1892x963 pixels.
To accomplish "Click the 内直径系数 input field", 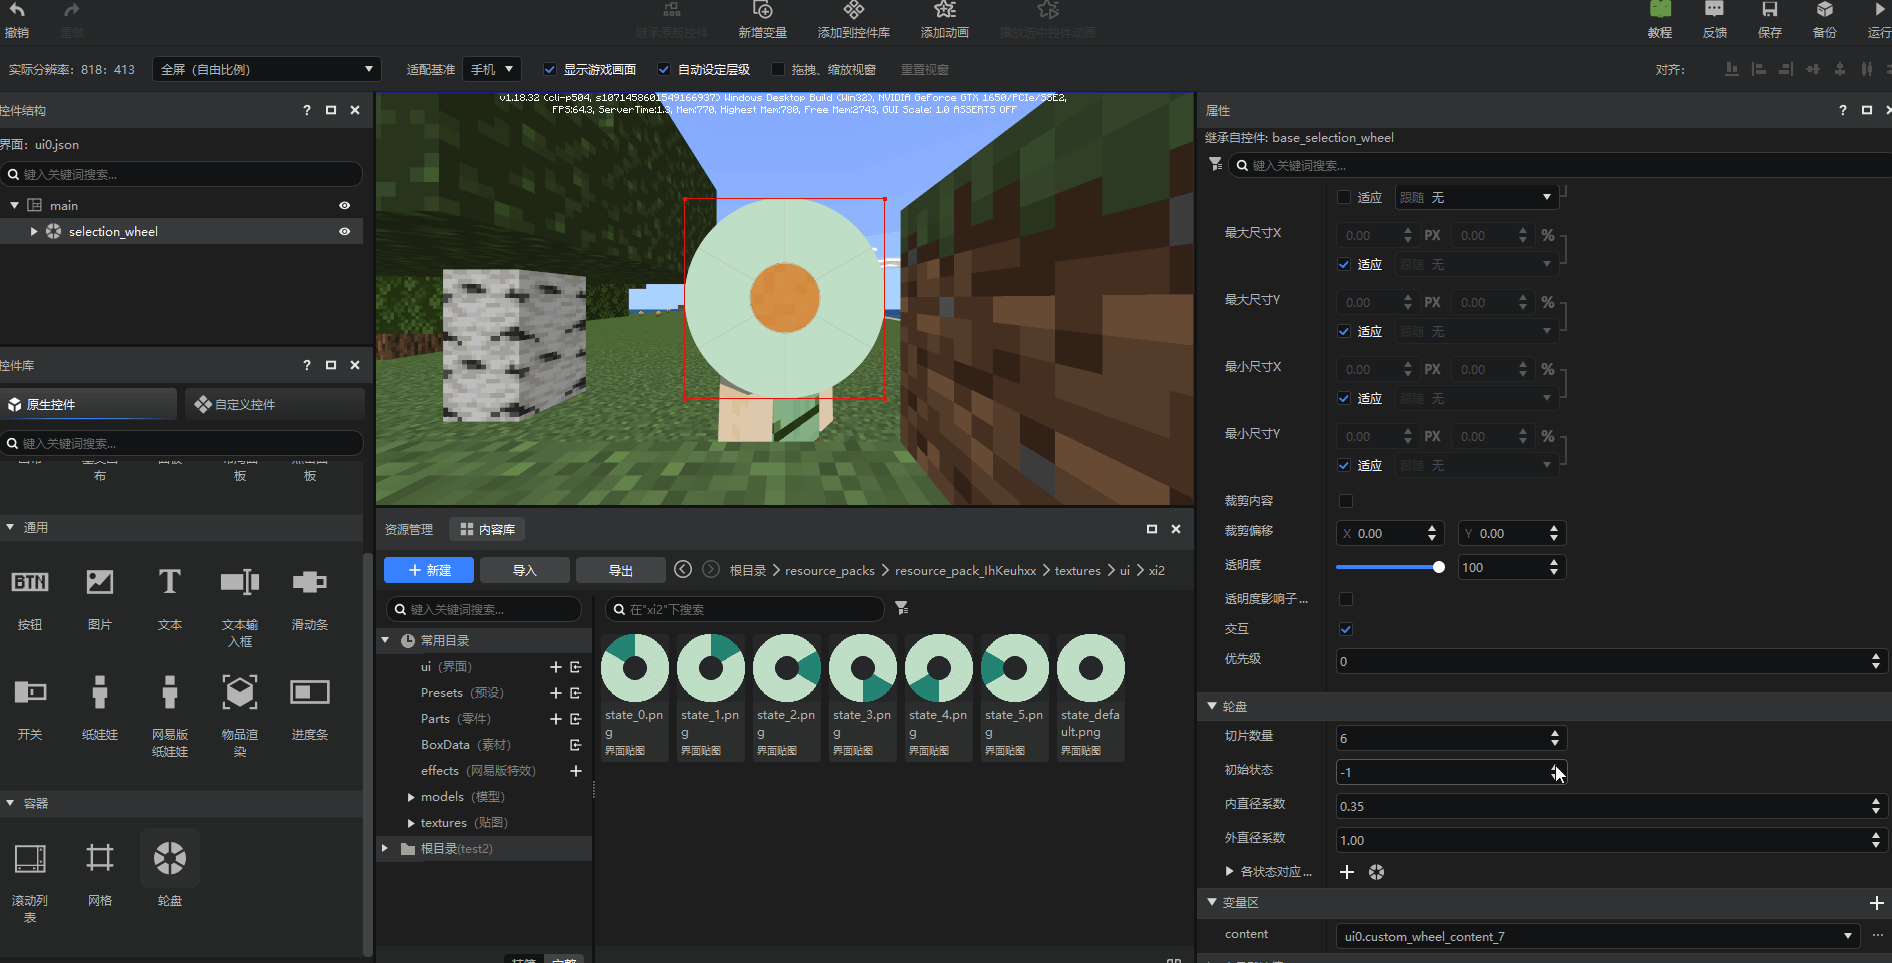I will coord(1611,806).
